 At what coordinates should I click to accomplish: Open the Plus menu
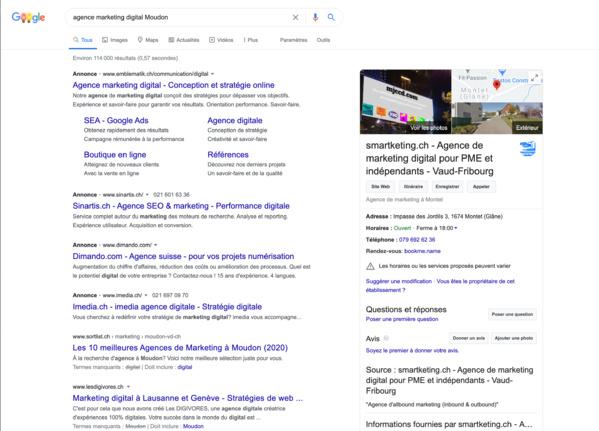[251, 40]
